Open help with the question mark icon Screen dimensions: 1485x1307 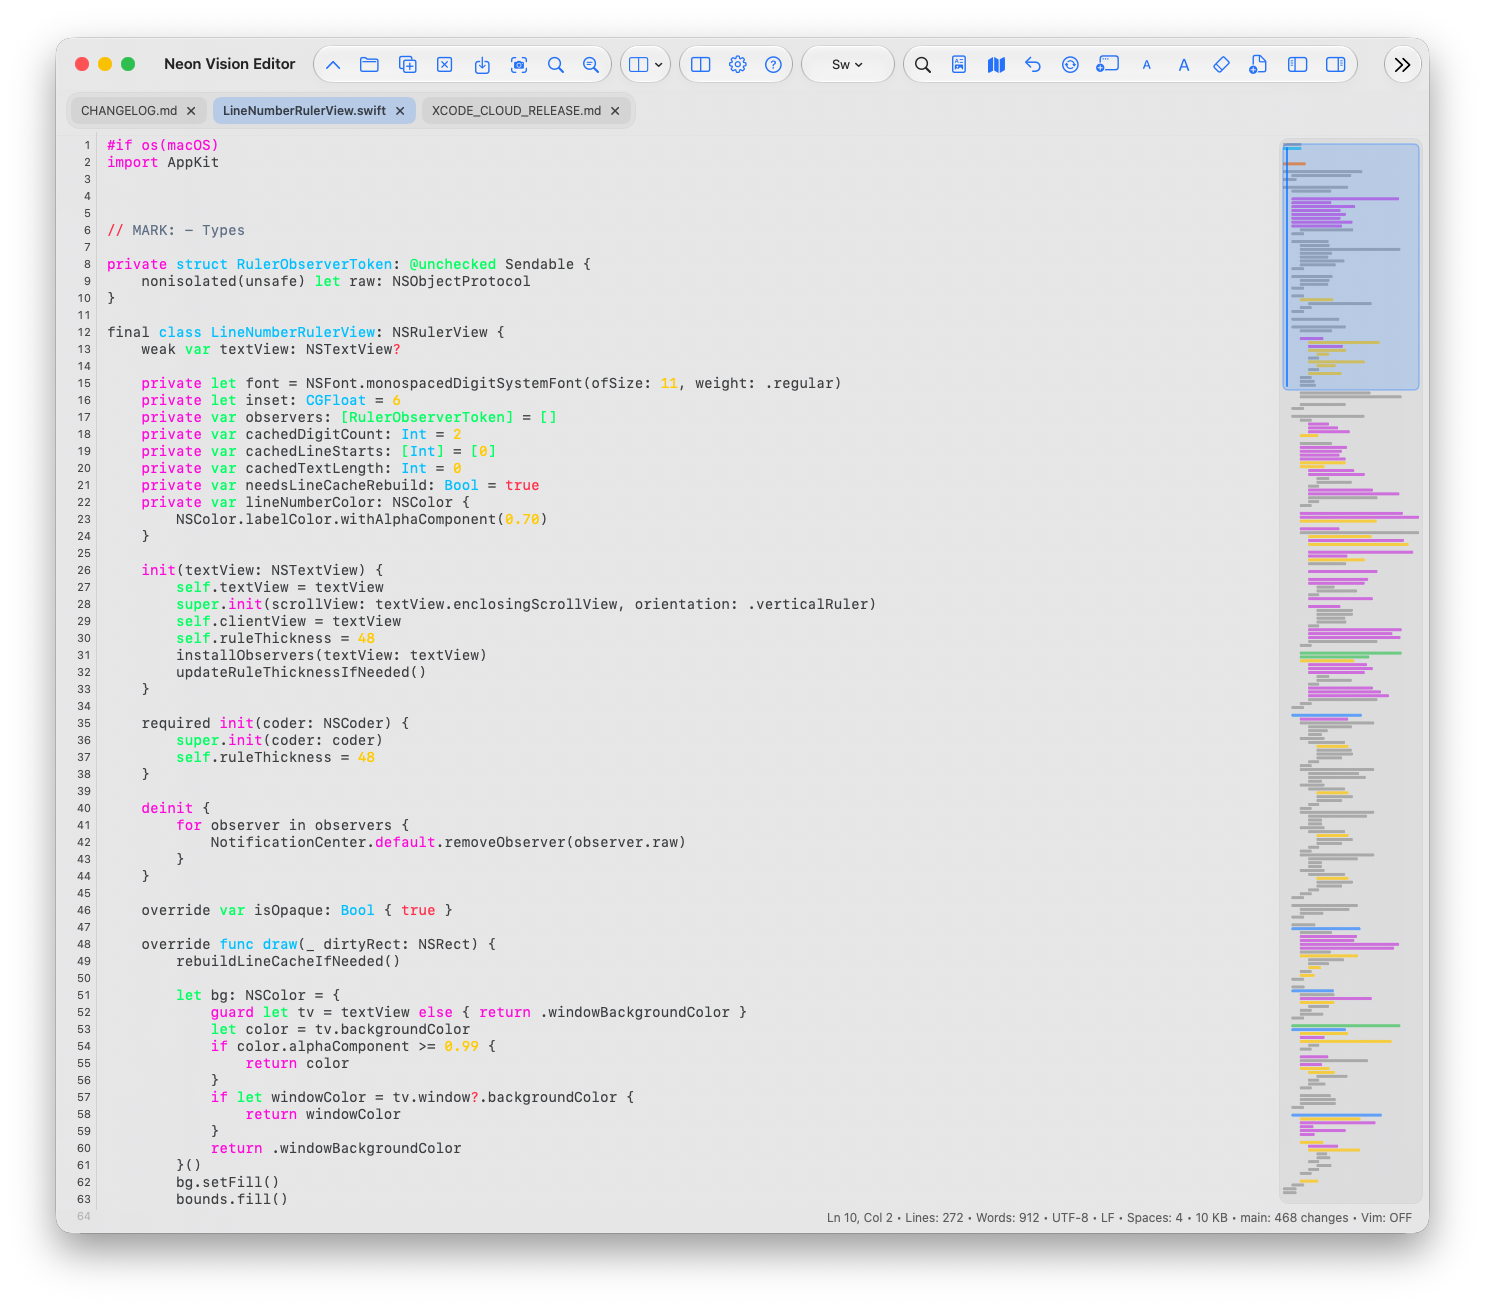773,65
